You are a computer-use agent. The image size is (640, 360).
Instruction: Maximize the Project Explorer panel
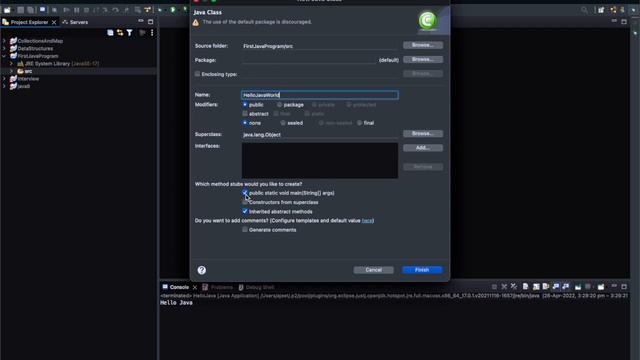[151, 22]
